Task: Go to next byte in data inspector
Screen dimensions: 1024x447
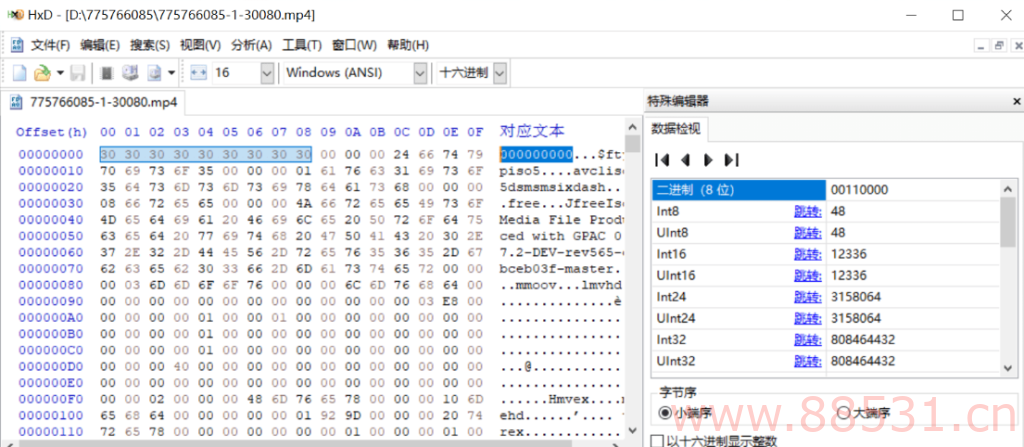Action: point(708,160)
